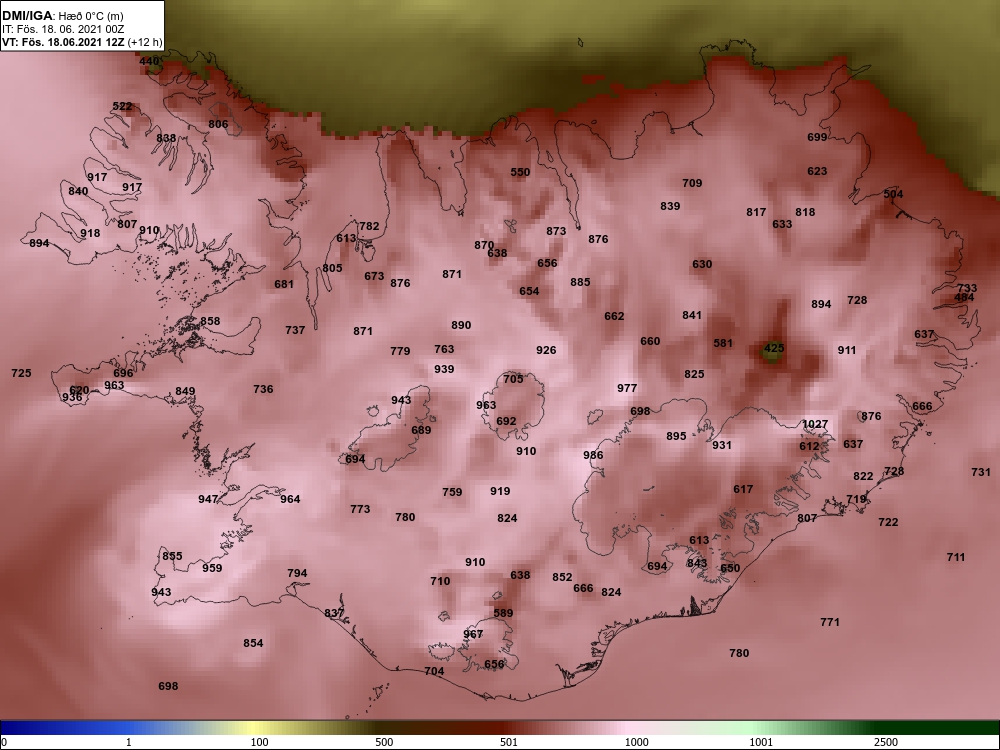Viewport: 1000px width, 750px height.
Task: Click the map value 841
Action: 692,314
